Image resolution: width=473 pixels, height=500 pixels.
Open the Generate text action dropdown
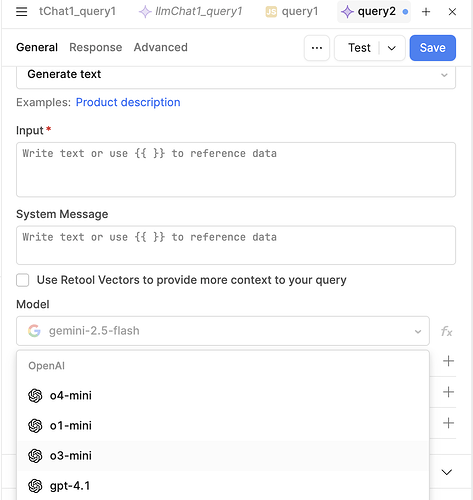coord(236,75)
